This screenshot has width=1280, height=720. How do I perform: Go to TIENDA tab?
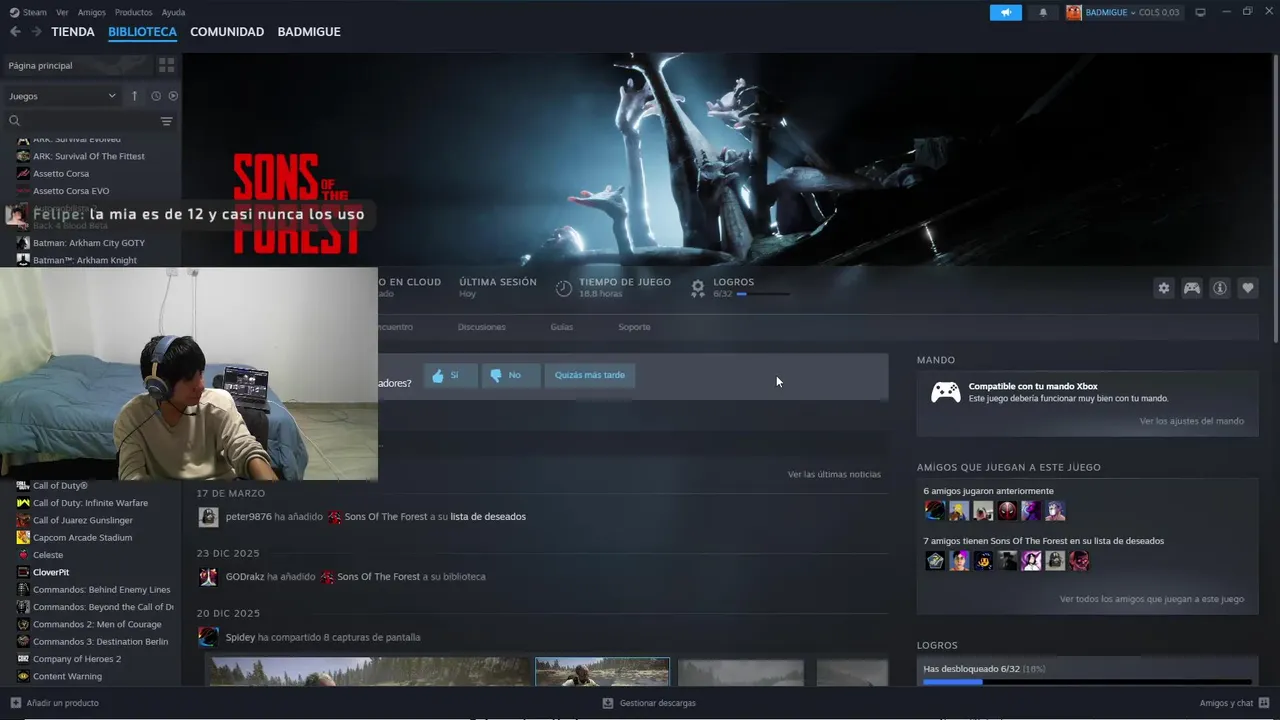coord(73,32)
